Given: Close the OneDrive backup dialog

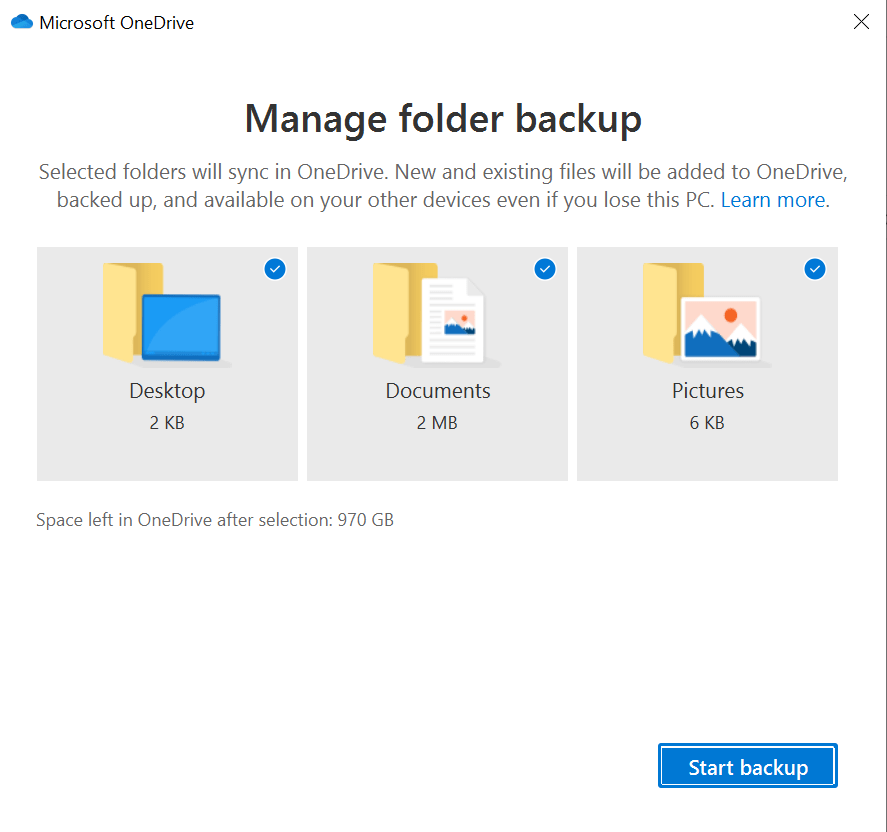Looking at the screenshot, I should 861,21.
